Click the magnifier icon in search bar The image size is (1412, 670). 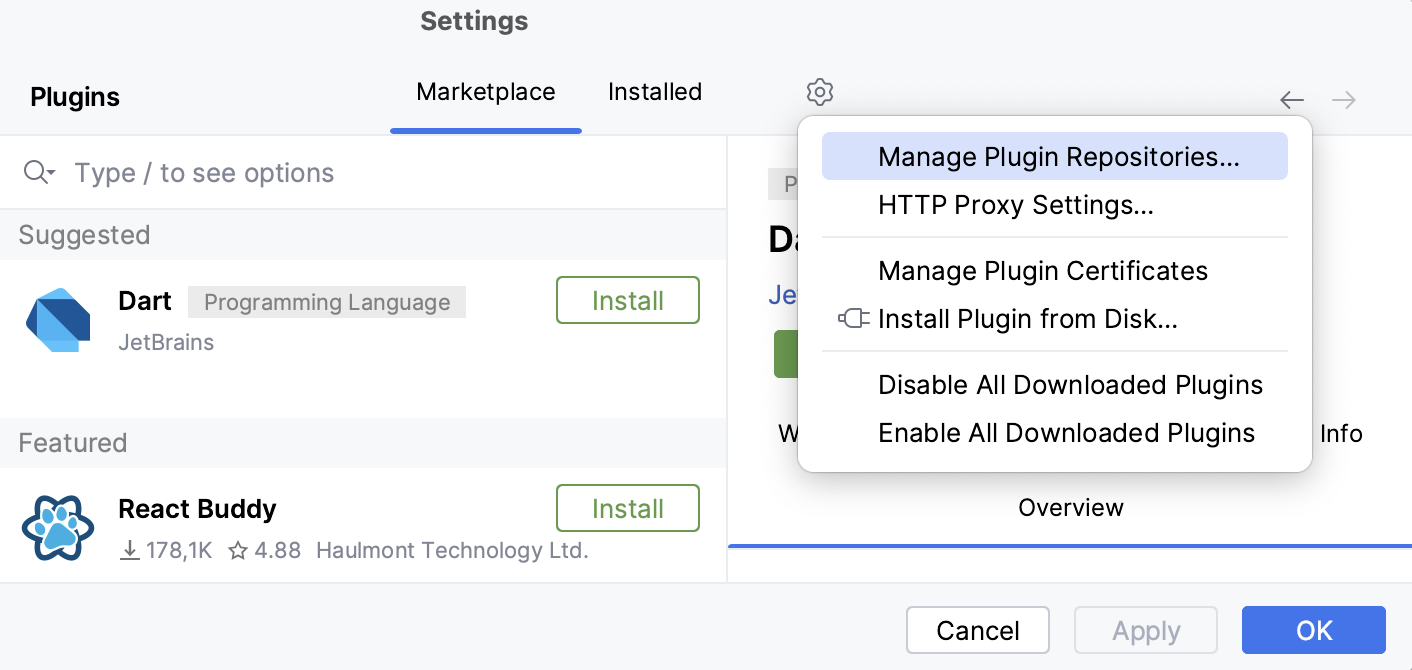[x=33, y=172]
